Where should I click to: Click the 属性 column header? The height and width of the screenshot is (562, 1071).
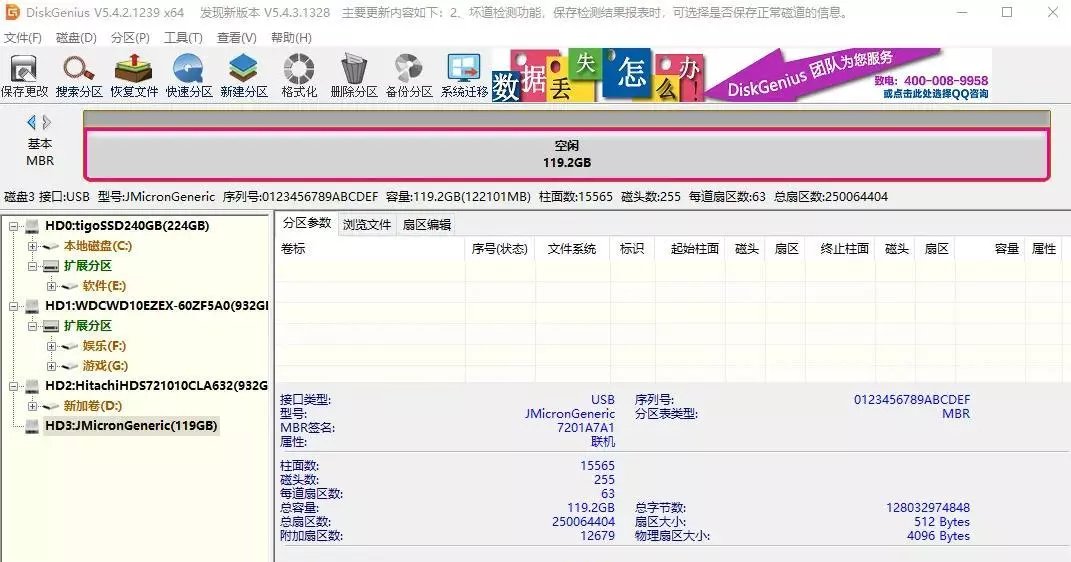pyautogui.click(x=1044, y=249)
